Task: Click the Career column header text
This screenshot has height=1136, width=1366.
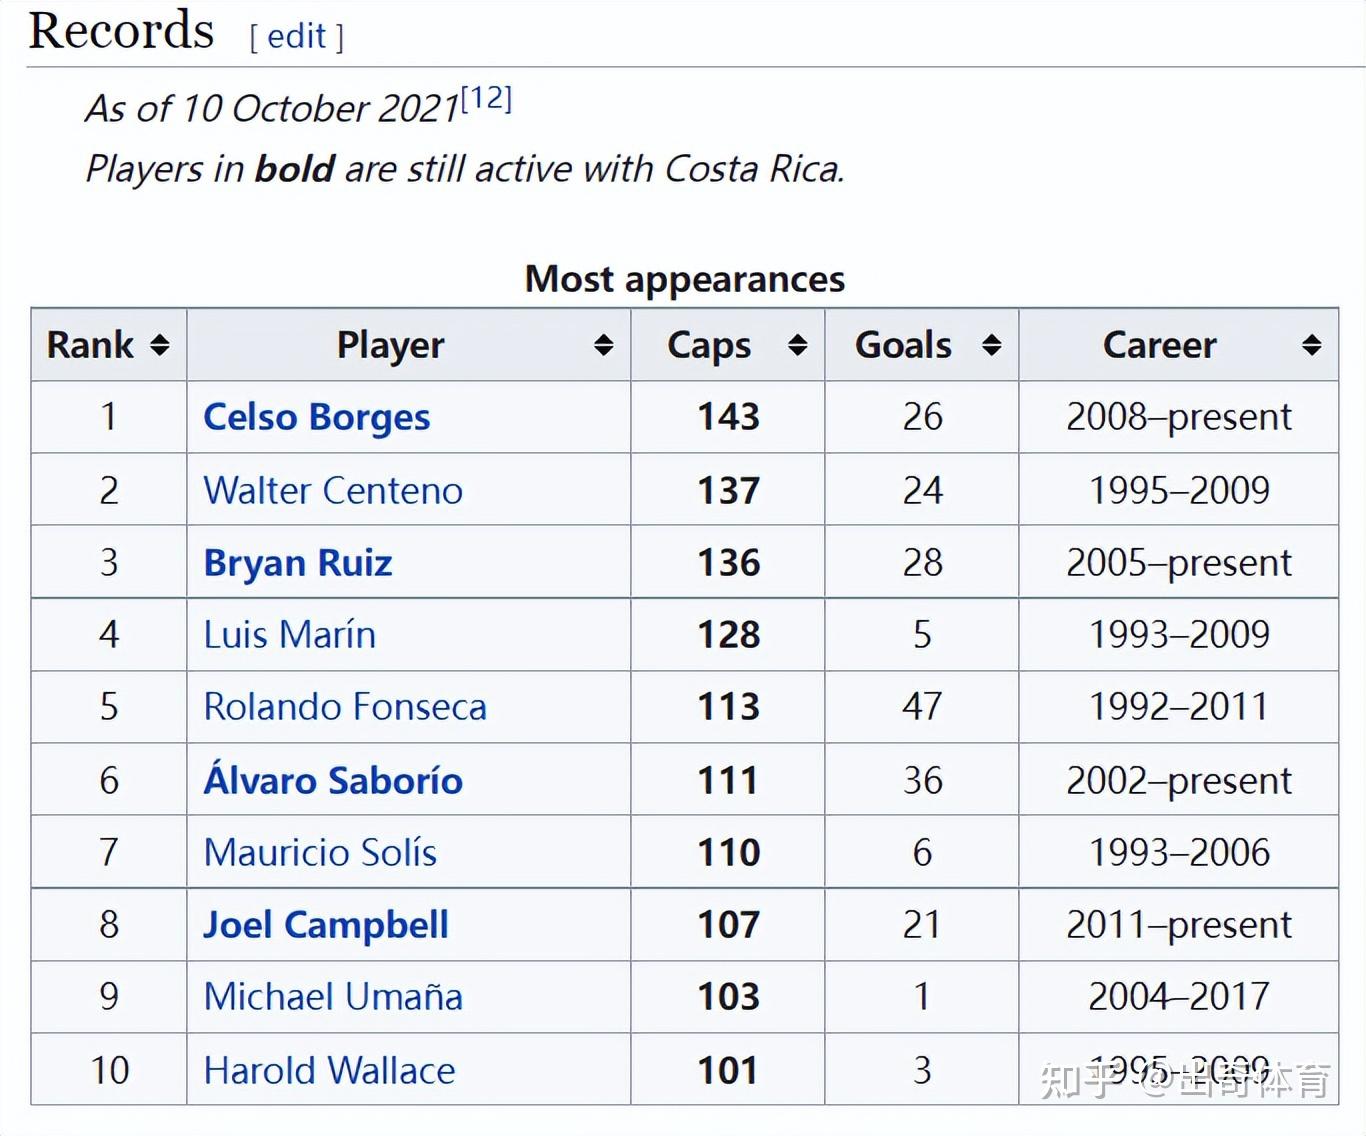Action: pyautogui.click(x=1159, y=346)
